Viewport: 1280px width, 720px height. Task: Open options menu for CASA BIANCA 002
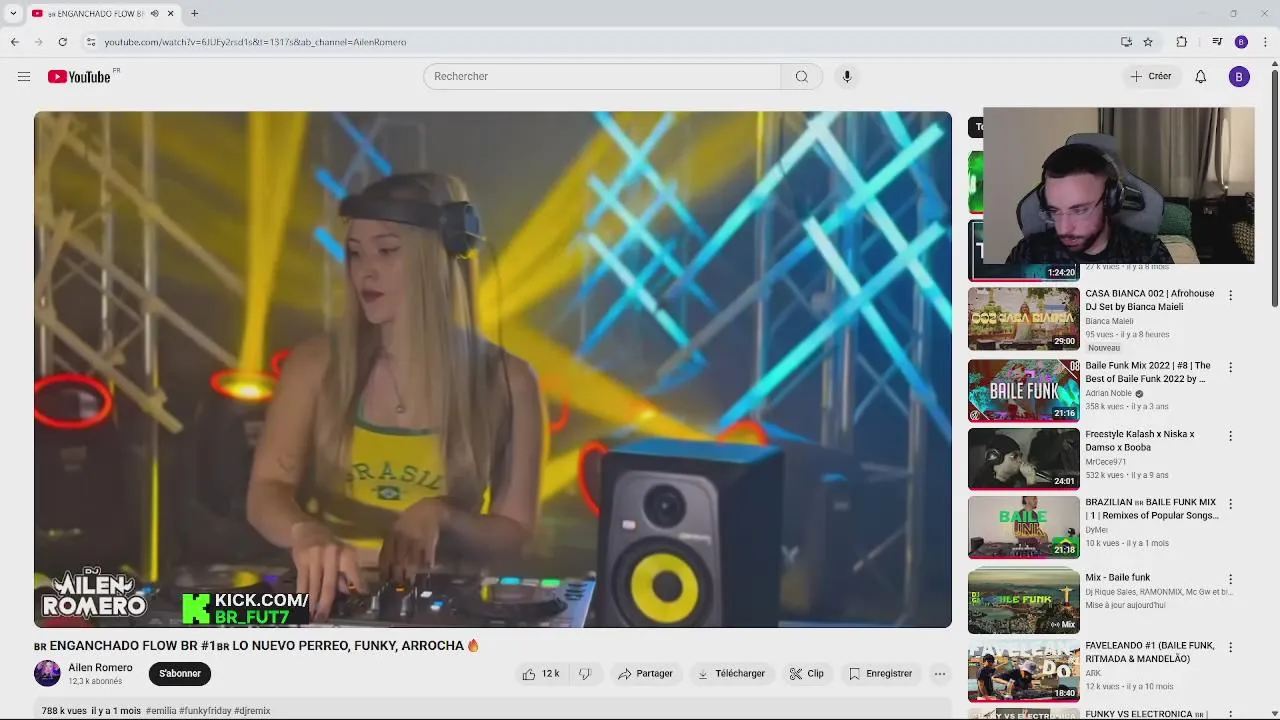point(1230,296)
